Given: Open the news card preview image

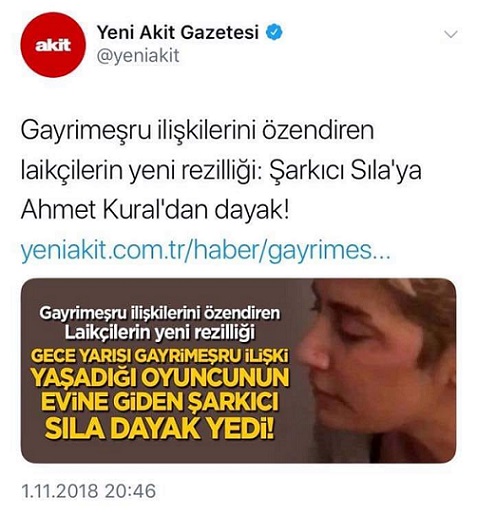Looking at the screenshot, I should coord(238,370).
